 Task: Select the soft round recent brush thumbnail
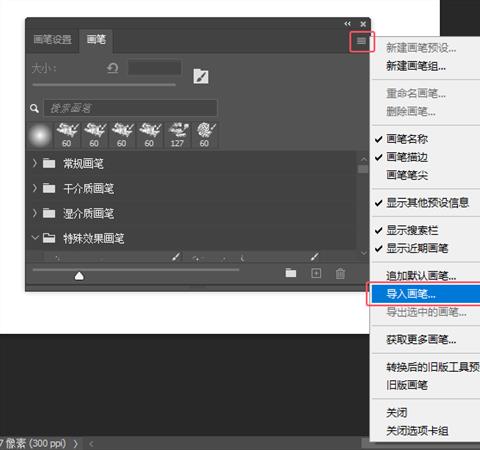pyautogui.click(x=40, y=135)
